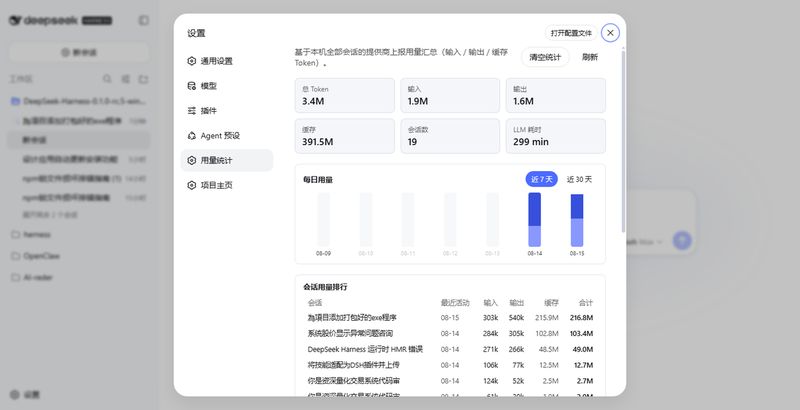Click the 08-09 empty bar
Viewport: 800px width, 410px height.
point(323,220)
